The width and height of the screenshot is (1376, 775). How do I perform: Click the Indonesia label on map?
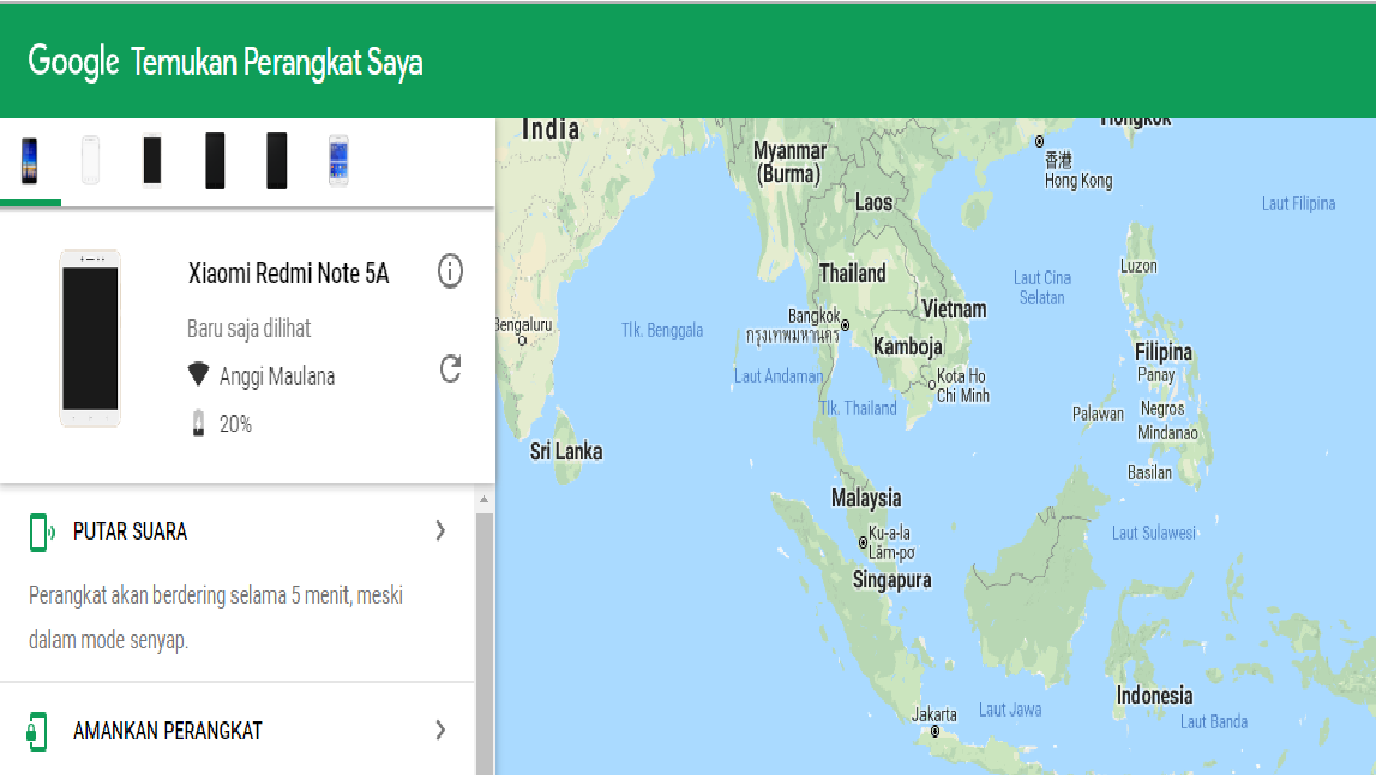[x=1155, y=695]
